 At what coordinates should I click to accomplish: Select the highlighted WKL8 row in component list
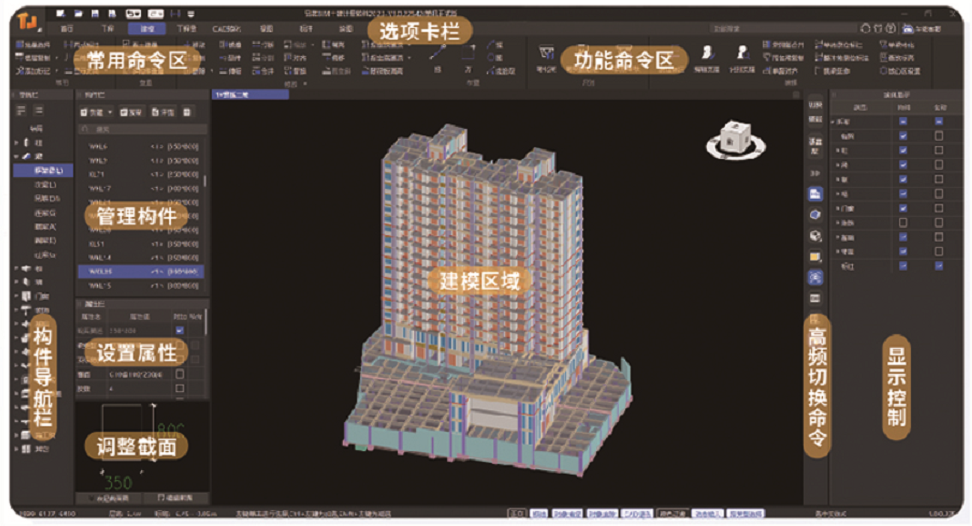click(138, 271)
